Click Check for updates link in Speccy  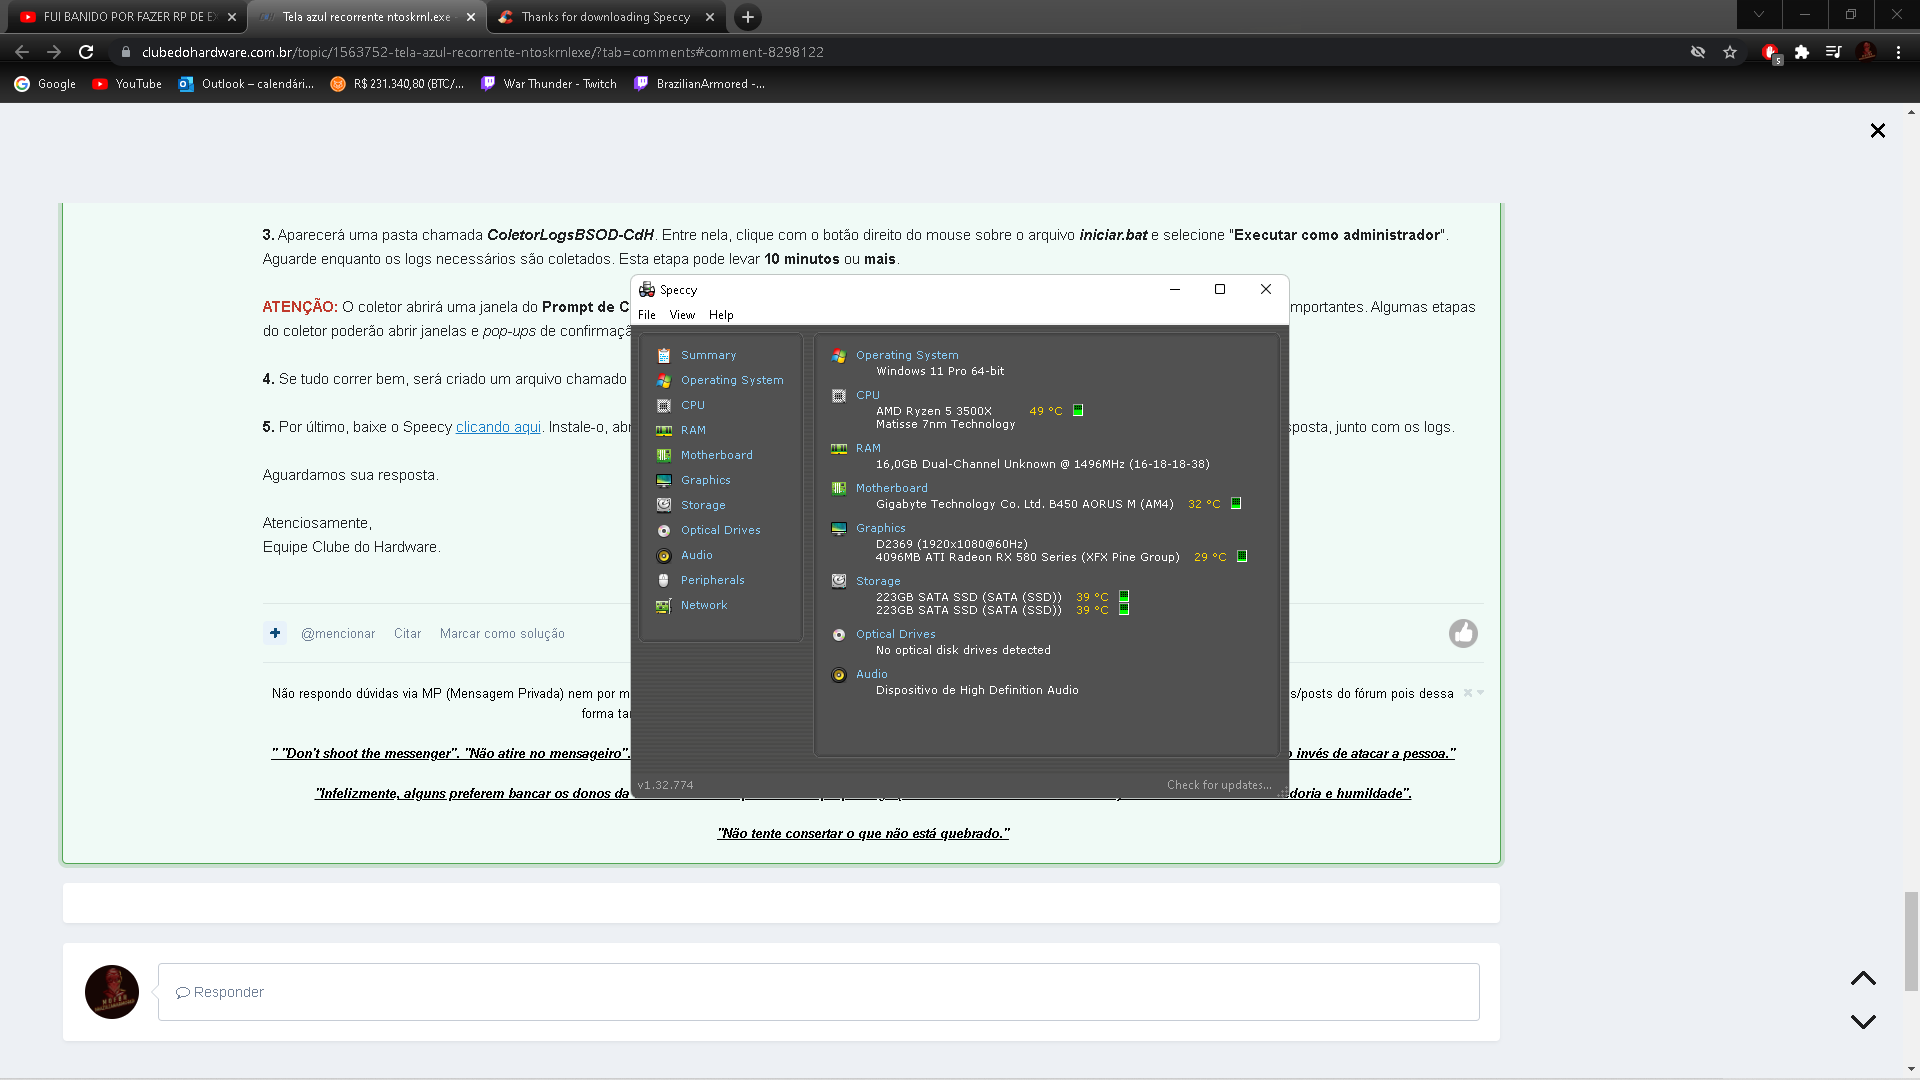pyautogui.click(x=1219, y=785)
